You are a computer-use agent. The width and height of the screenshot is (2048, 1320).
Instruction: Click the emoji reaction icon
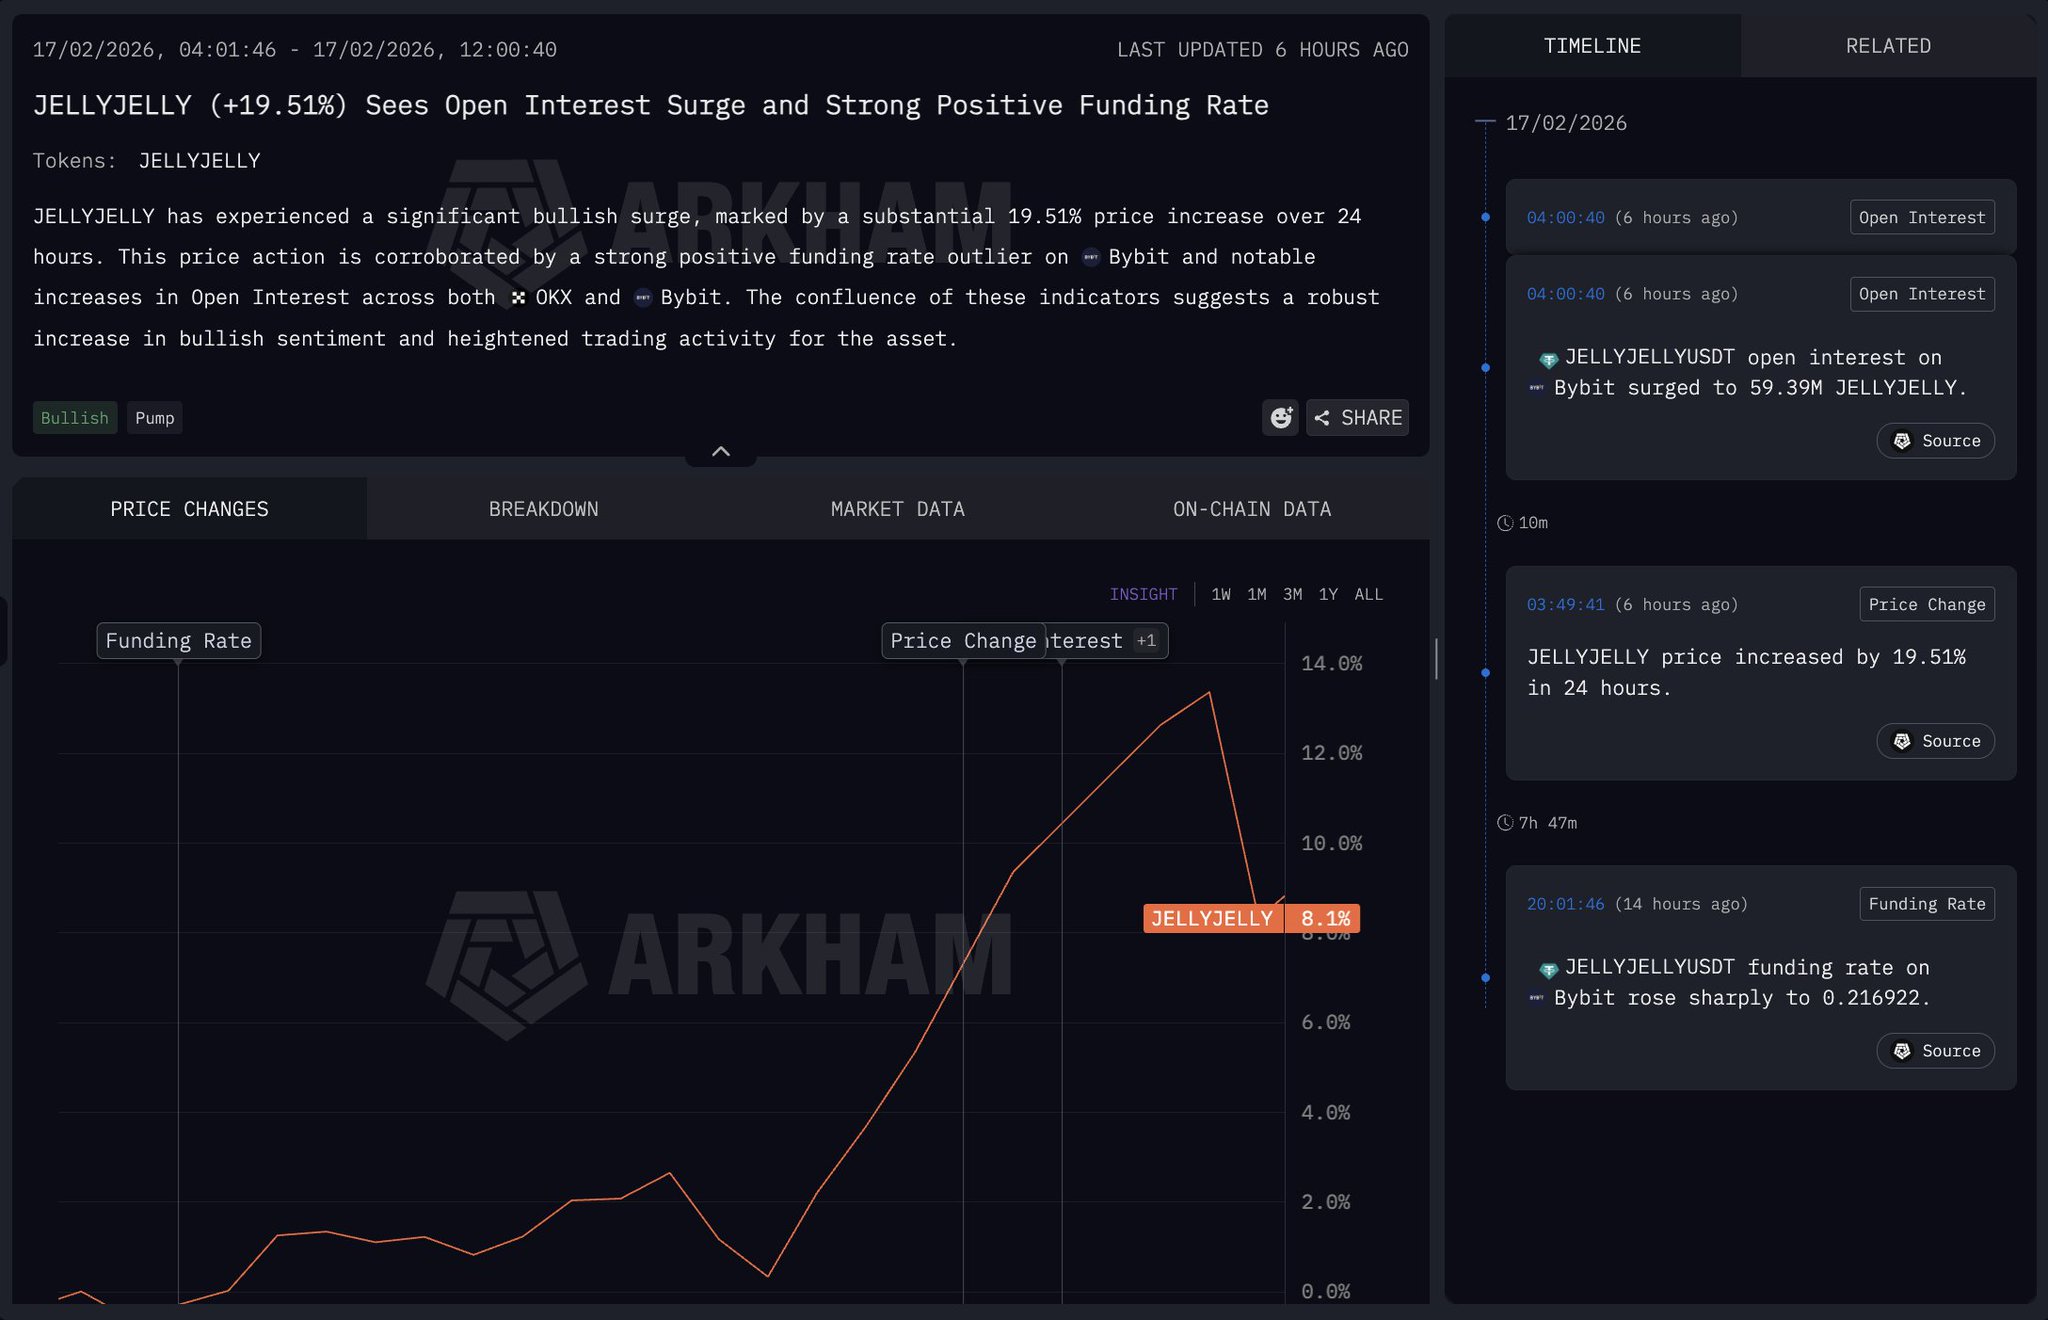point(1280,418)
